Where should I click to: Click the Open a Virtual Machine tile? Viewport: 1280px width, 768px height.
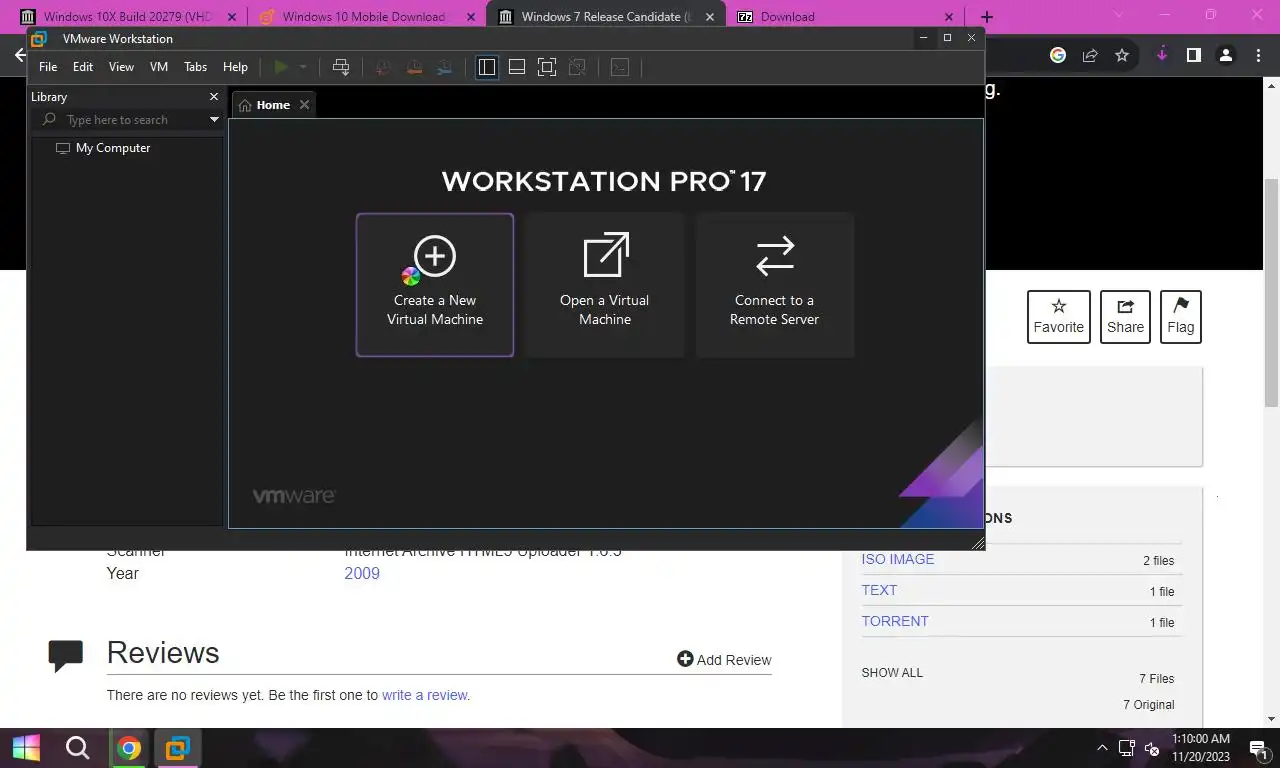(x=604, y=284)
